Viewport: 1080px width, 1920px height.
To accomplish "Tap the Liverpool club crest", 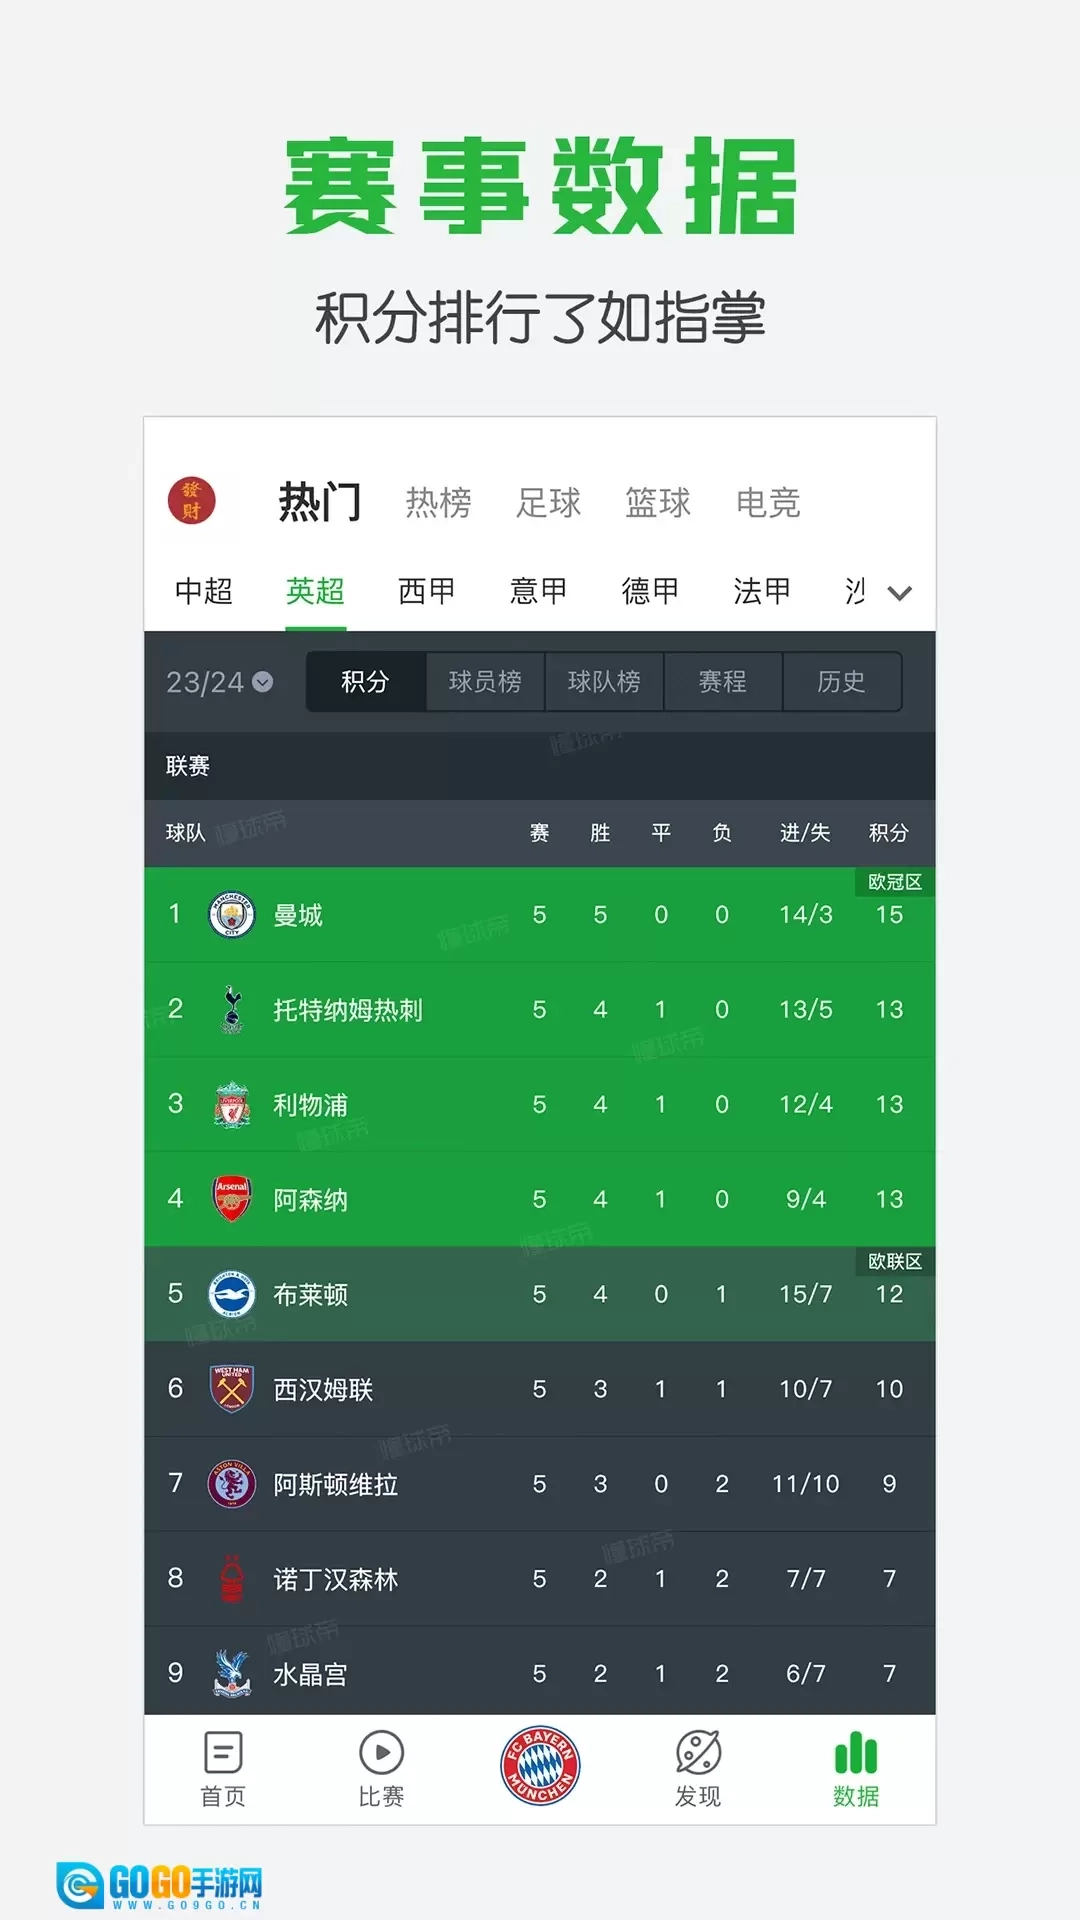I will [232, 1104].
